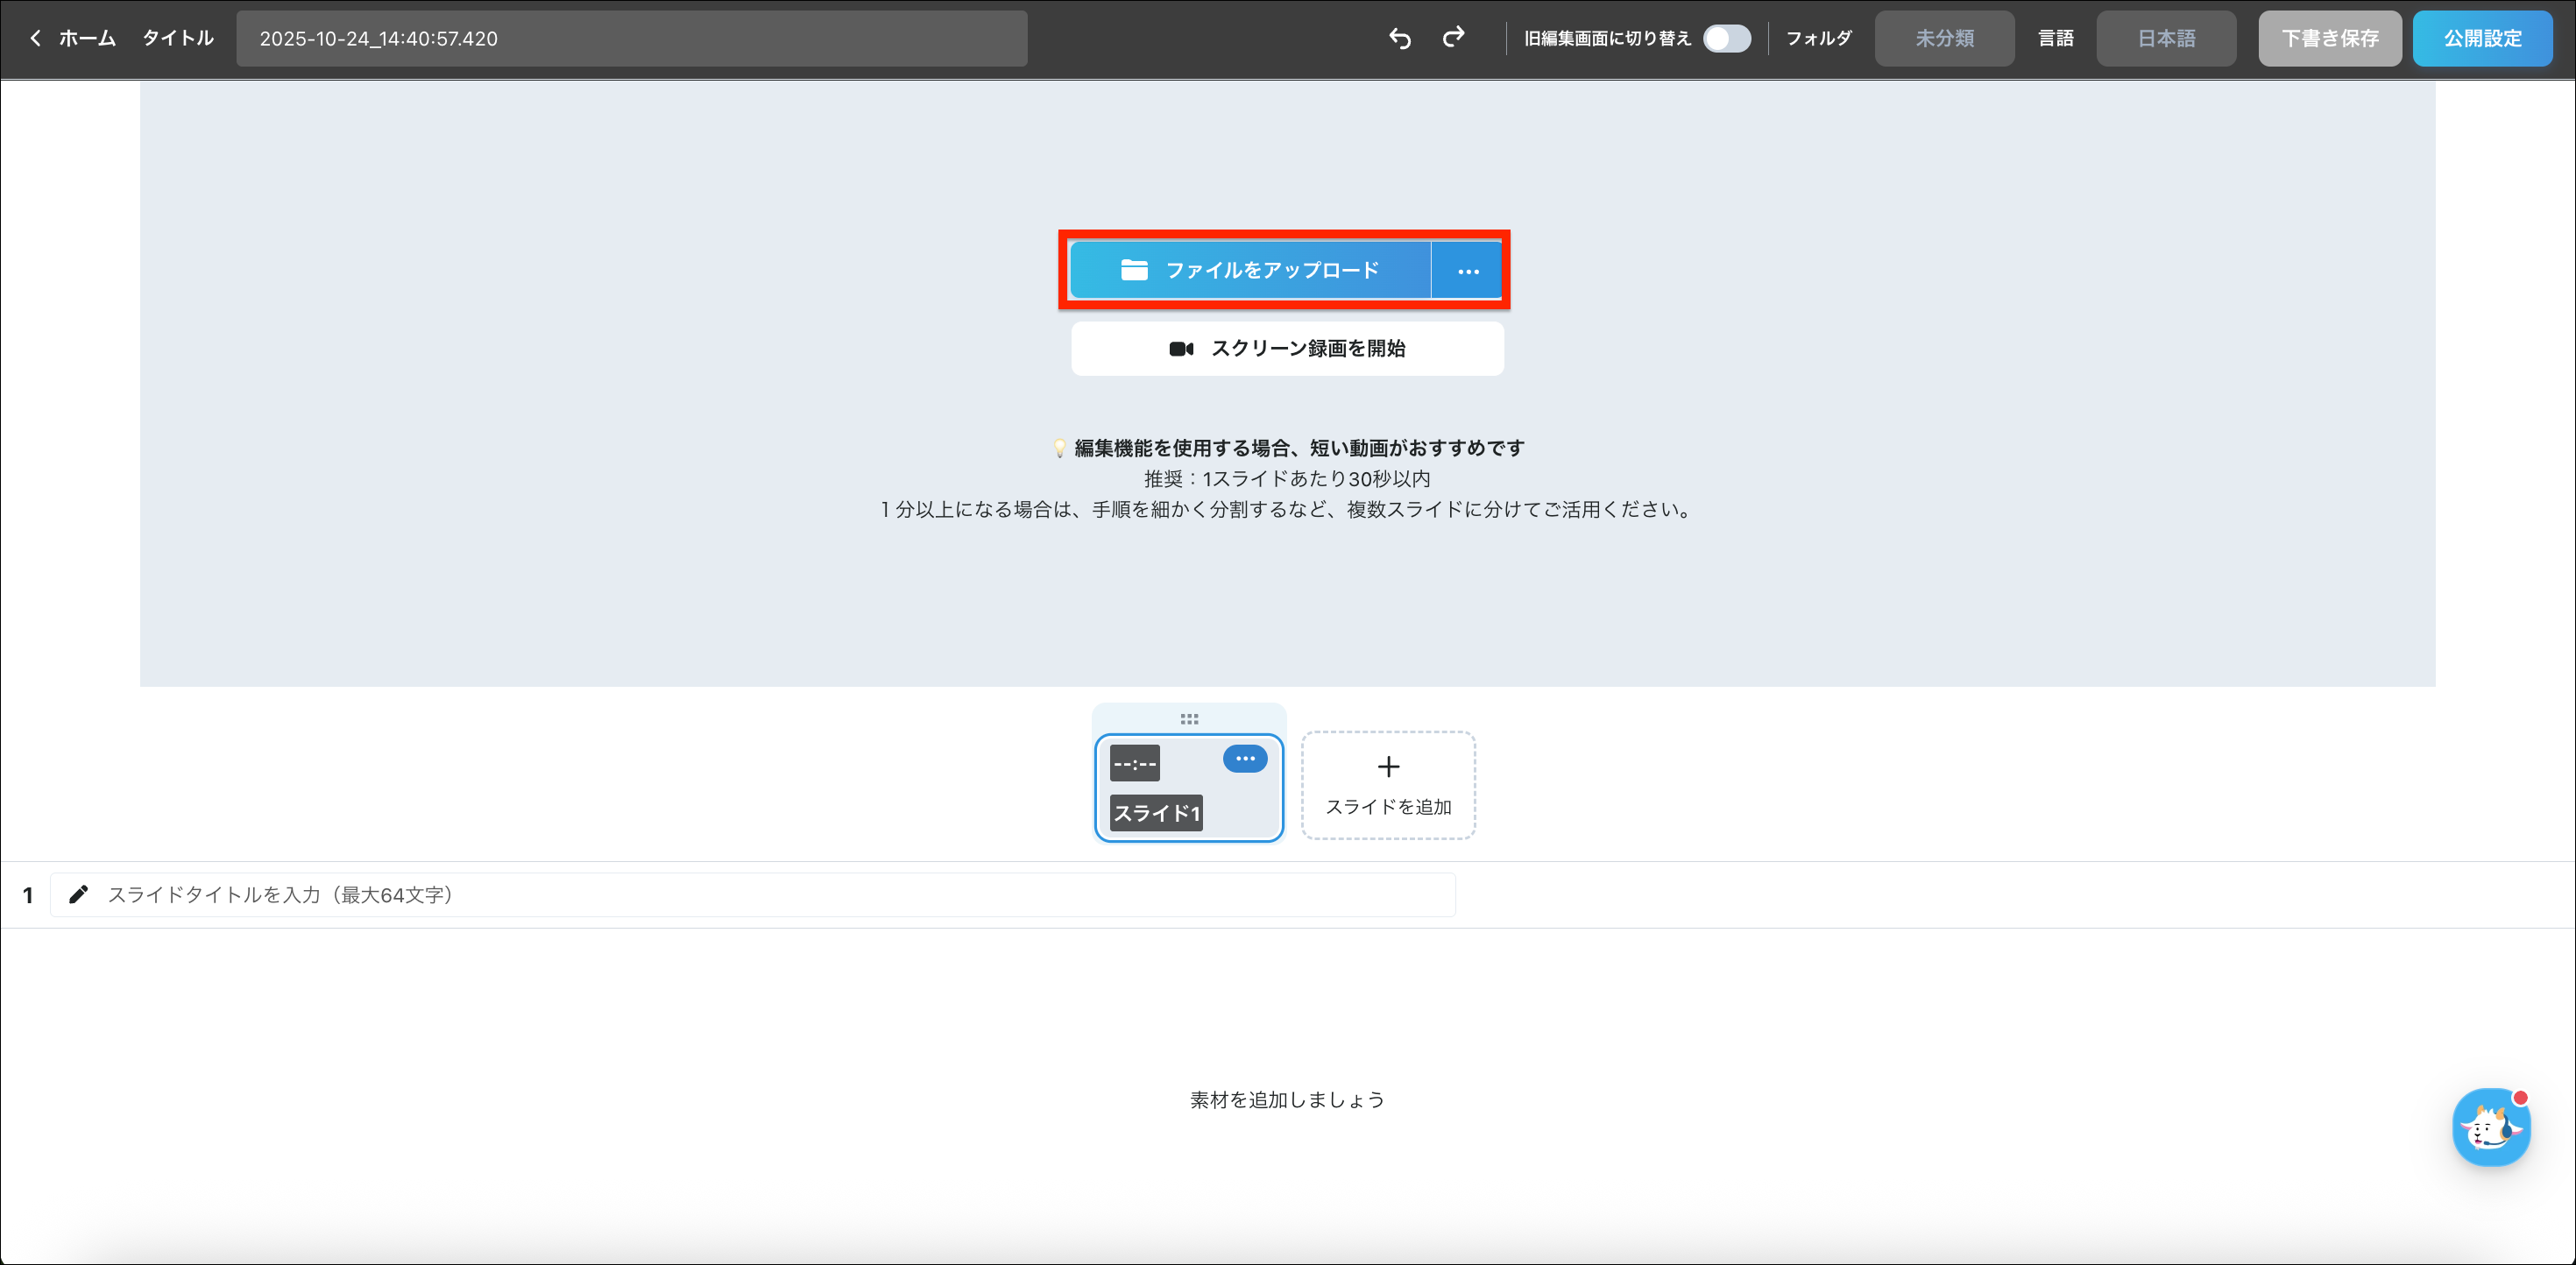The image size is (2576, 1265).
Task: Open the chat assistant mascot icon
Action: point(2489,1127)
